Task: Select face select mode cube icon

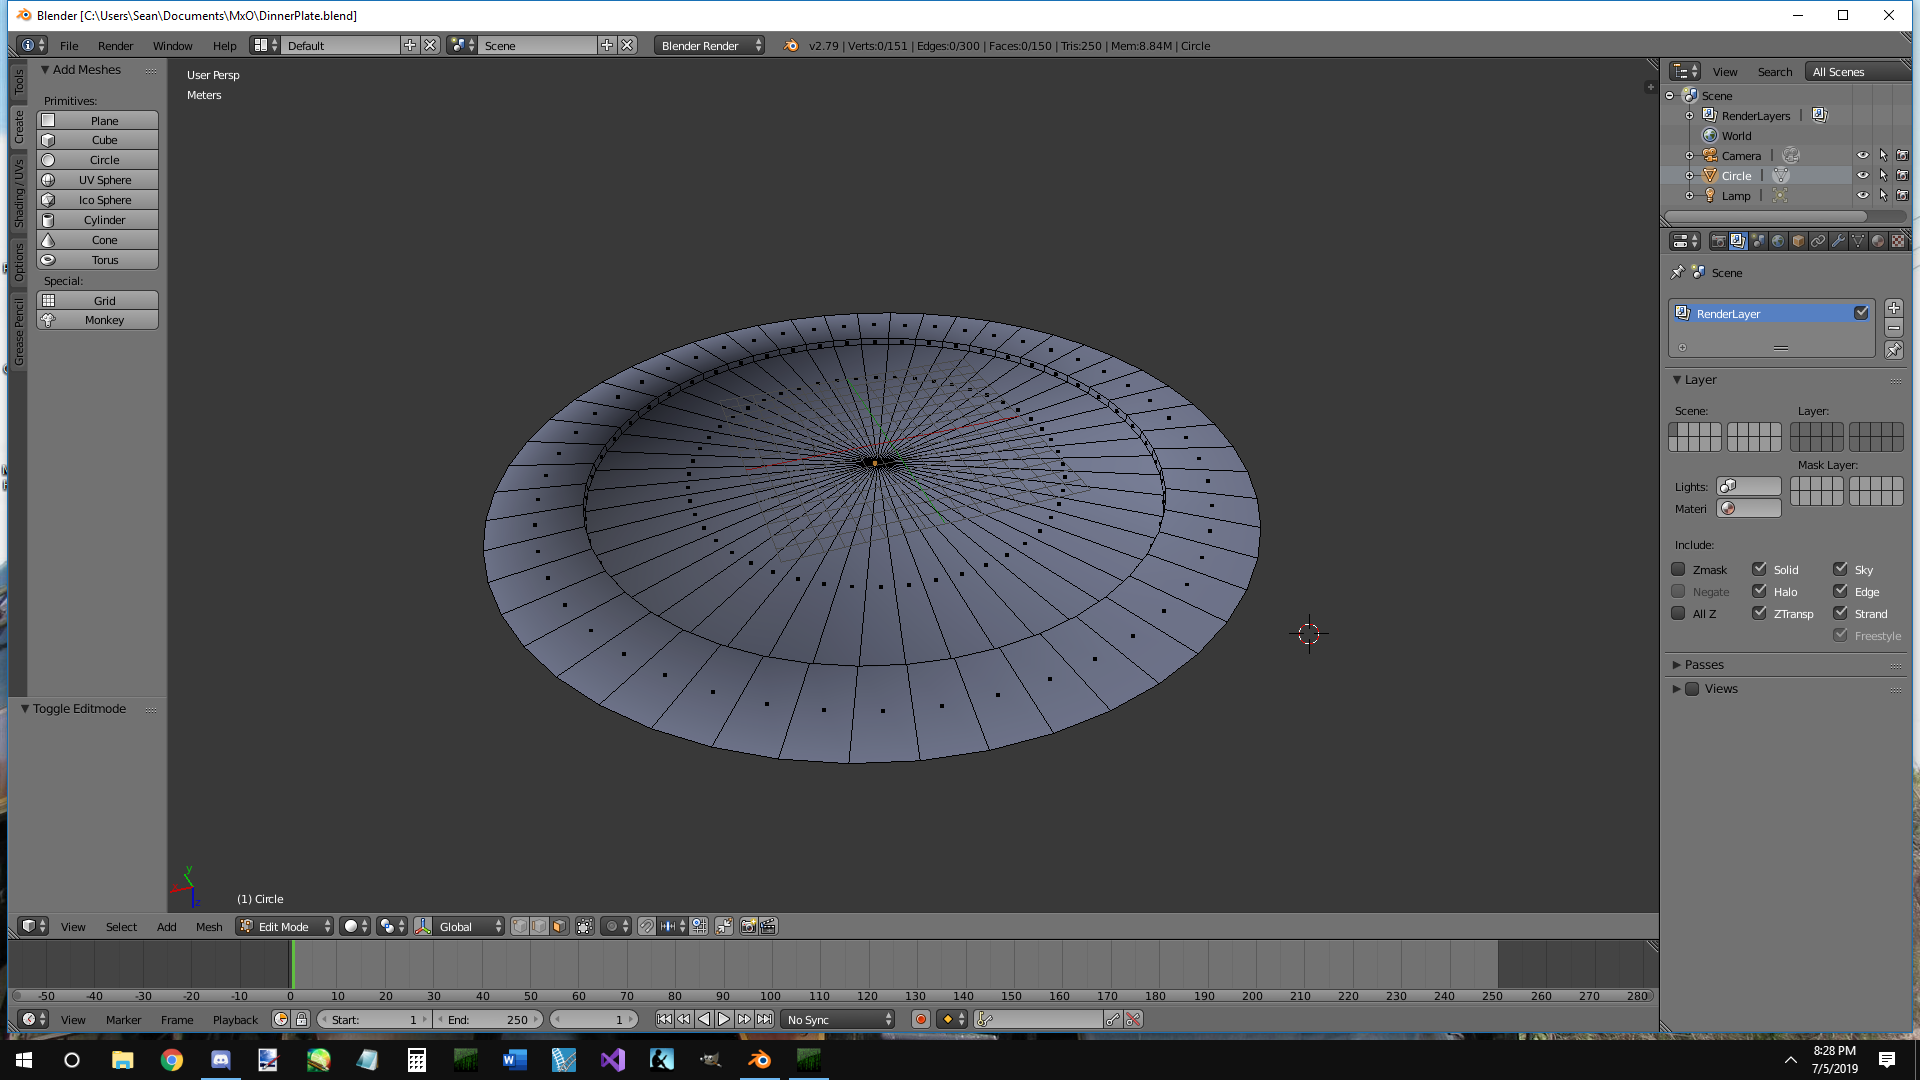Action: pos(559,926)
